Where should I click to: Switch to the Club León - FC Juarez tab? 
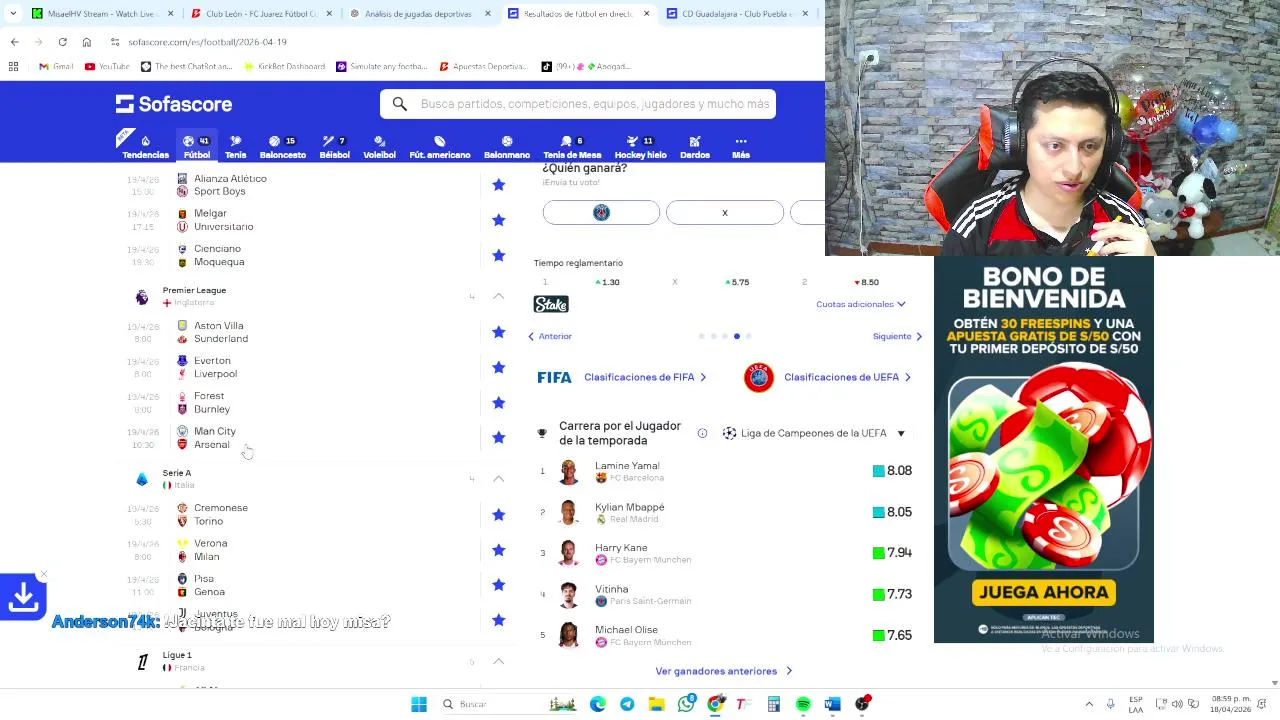260,14
